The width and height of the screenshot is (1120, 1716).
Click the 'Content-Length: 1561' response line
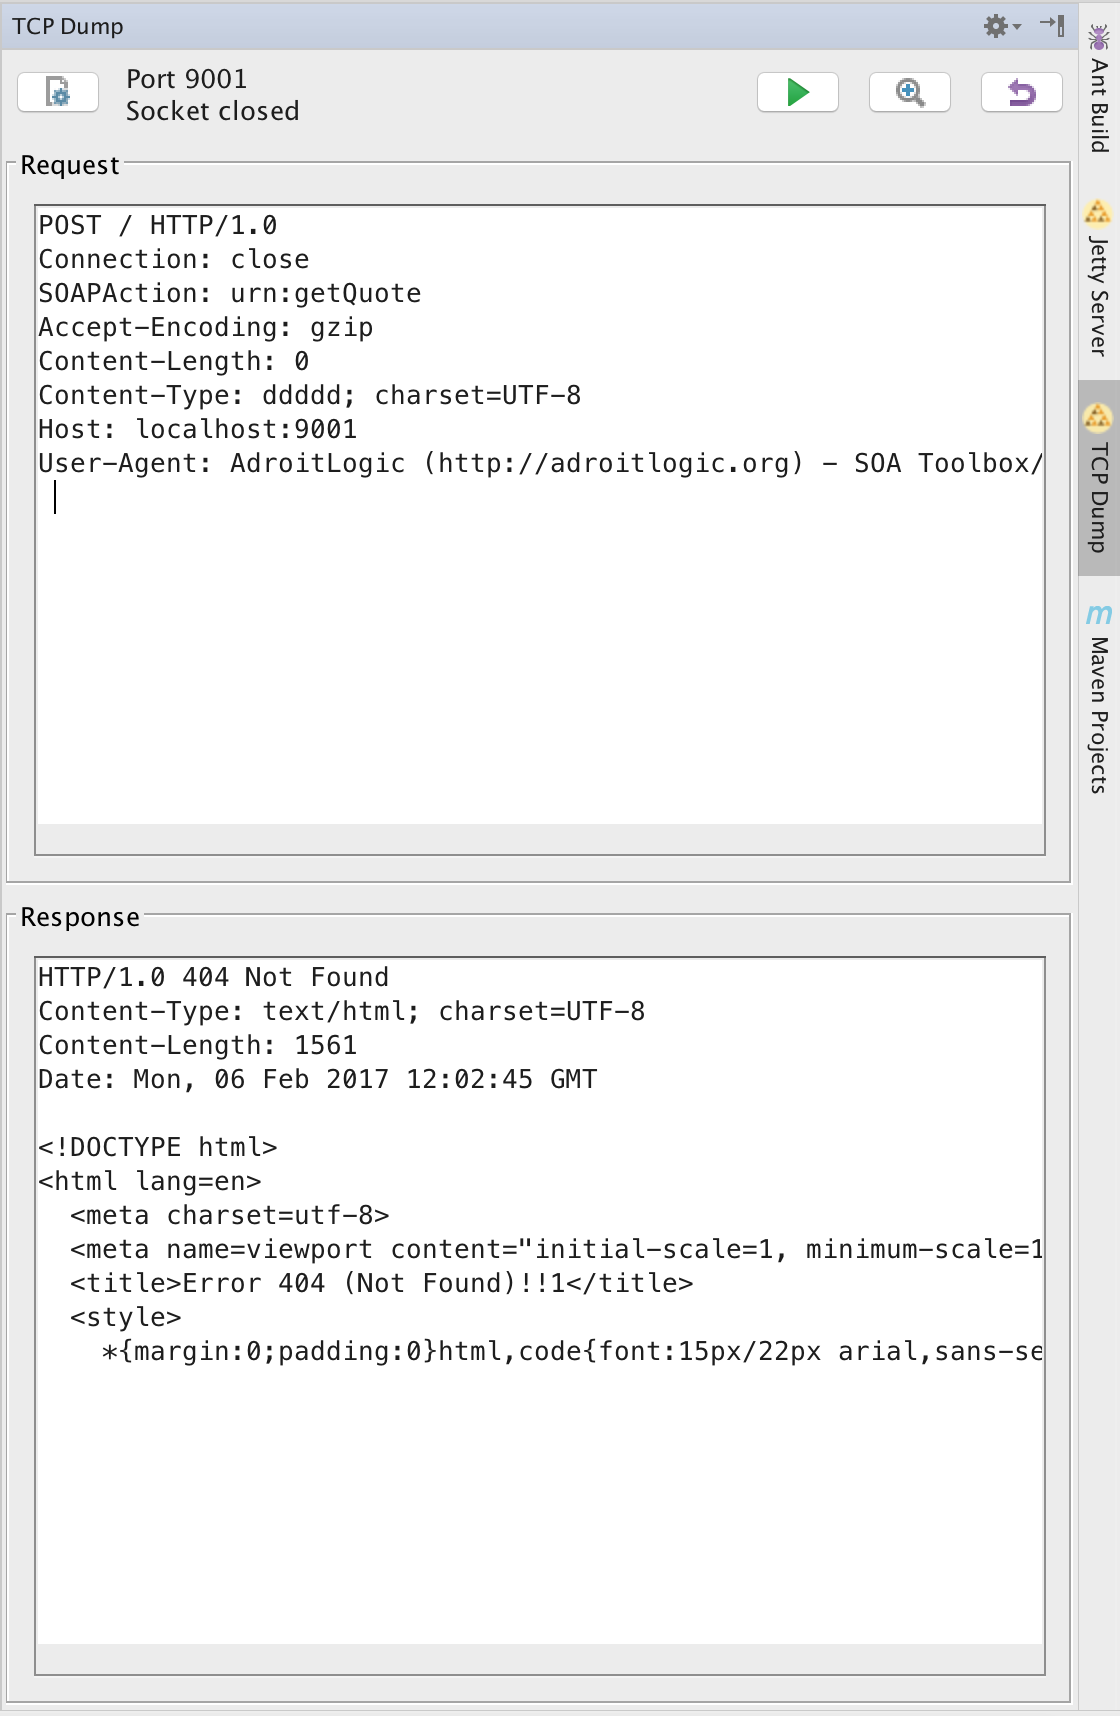click(x=198, y=1045)
